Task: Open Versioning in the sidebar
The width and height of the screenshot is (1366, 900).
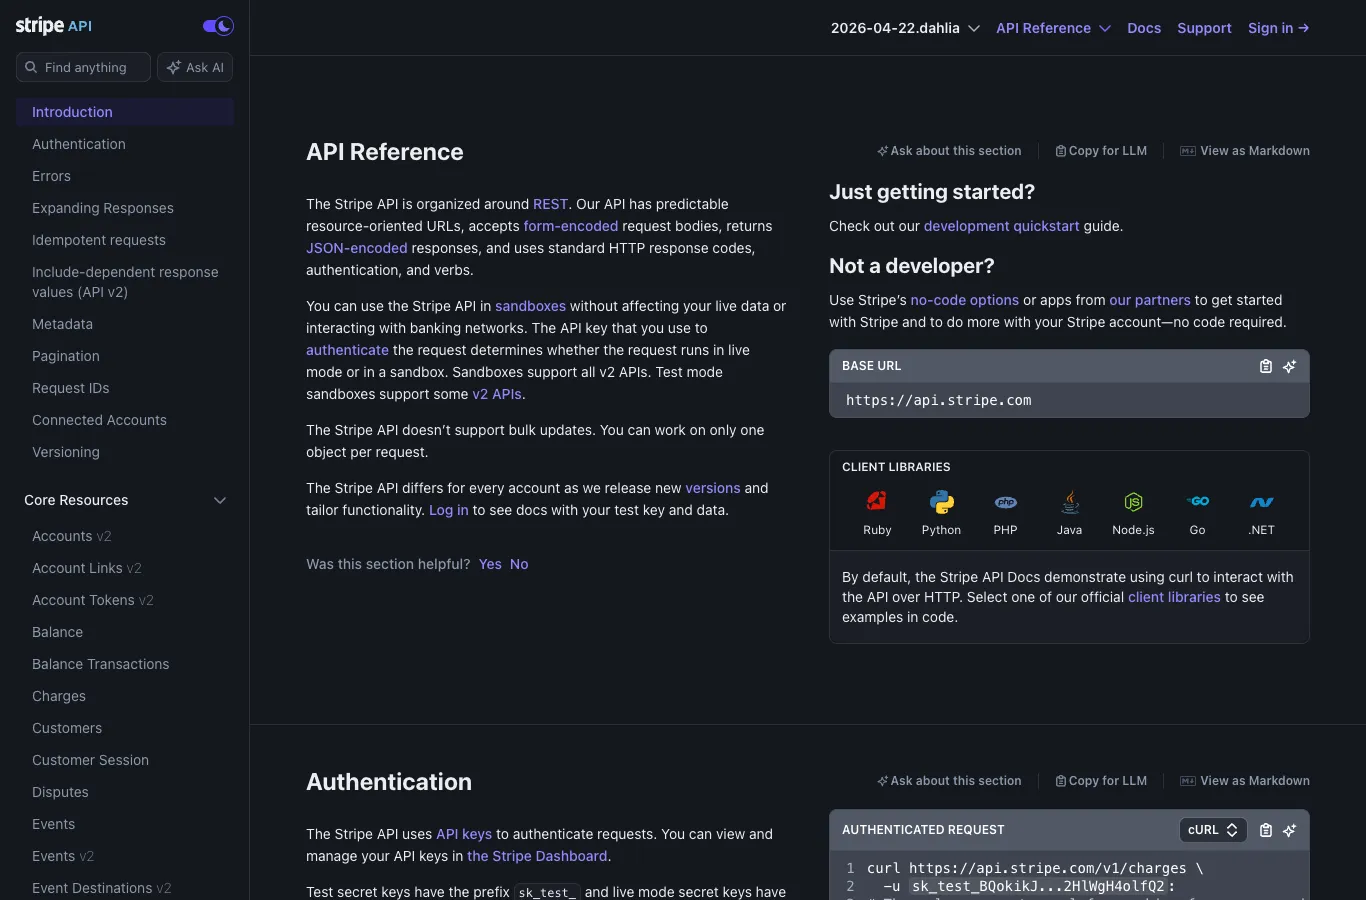Action: coord(66,452)
